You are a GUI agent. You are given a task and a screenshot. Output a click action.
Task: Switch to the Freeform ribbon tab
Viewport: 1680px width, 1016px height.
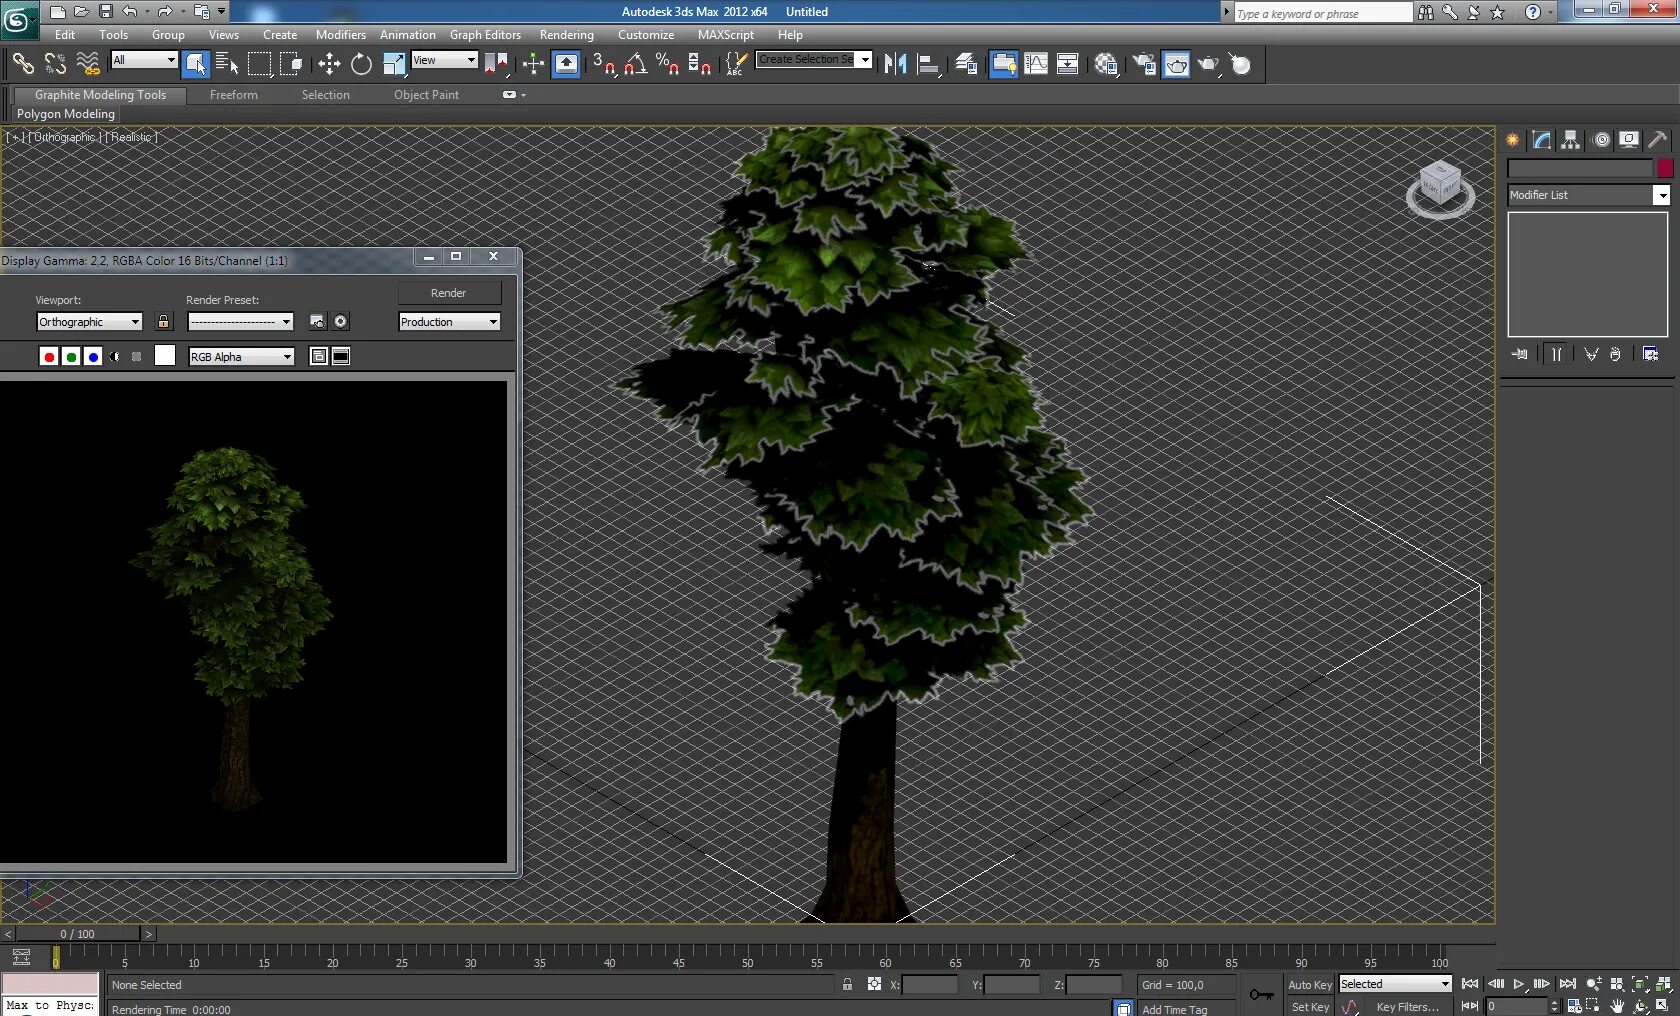233,95
